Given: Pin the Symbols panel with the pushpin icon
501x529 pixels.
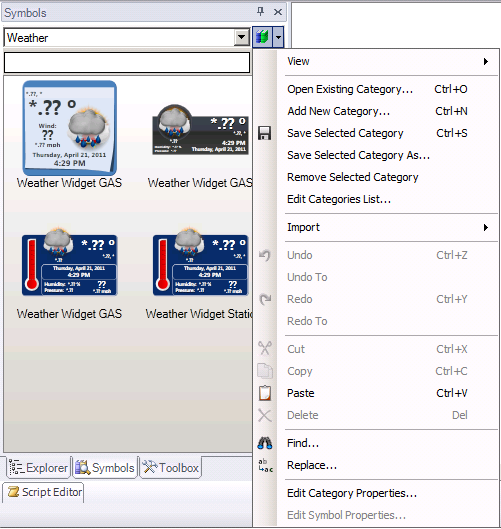Looking at the screenshot, I should coord(260,12).
